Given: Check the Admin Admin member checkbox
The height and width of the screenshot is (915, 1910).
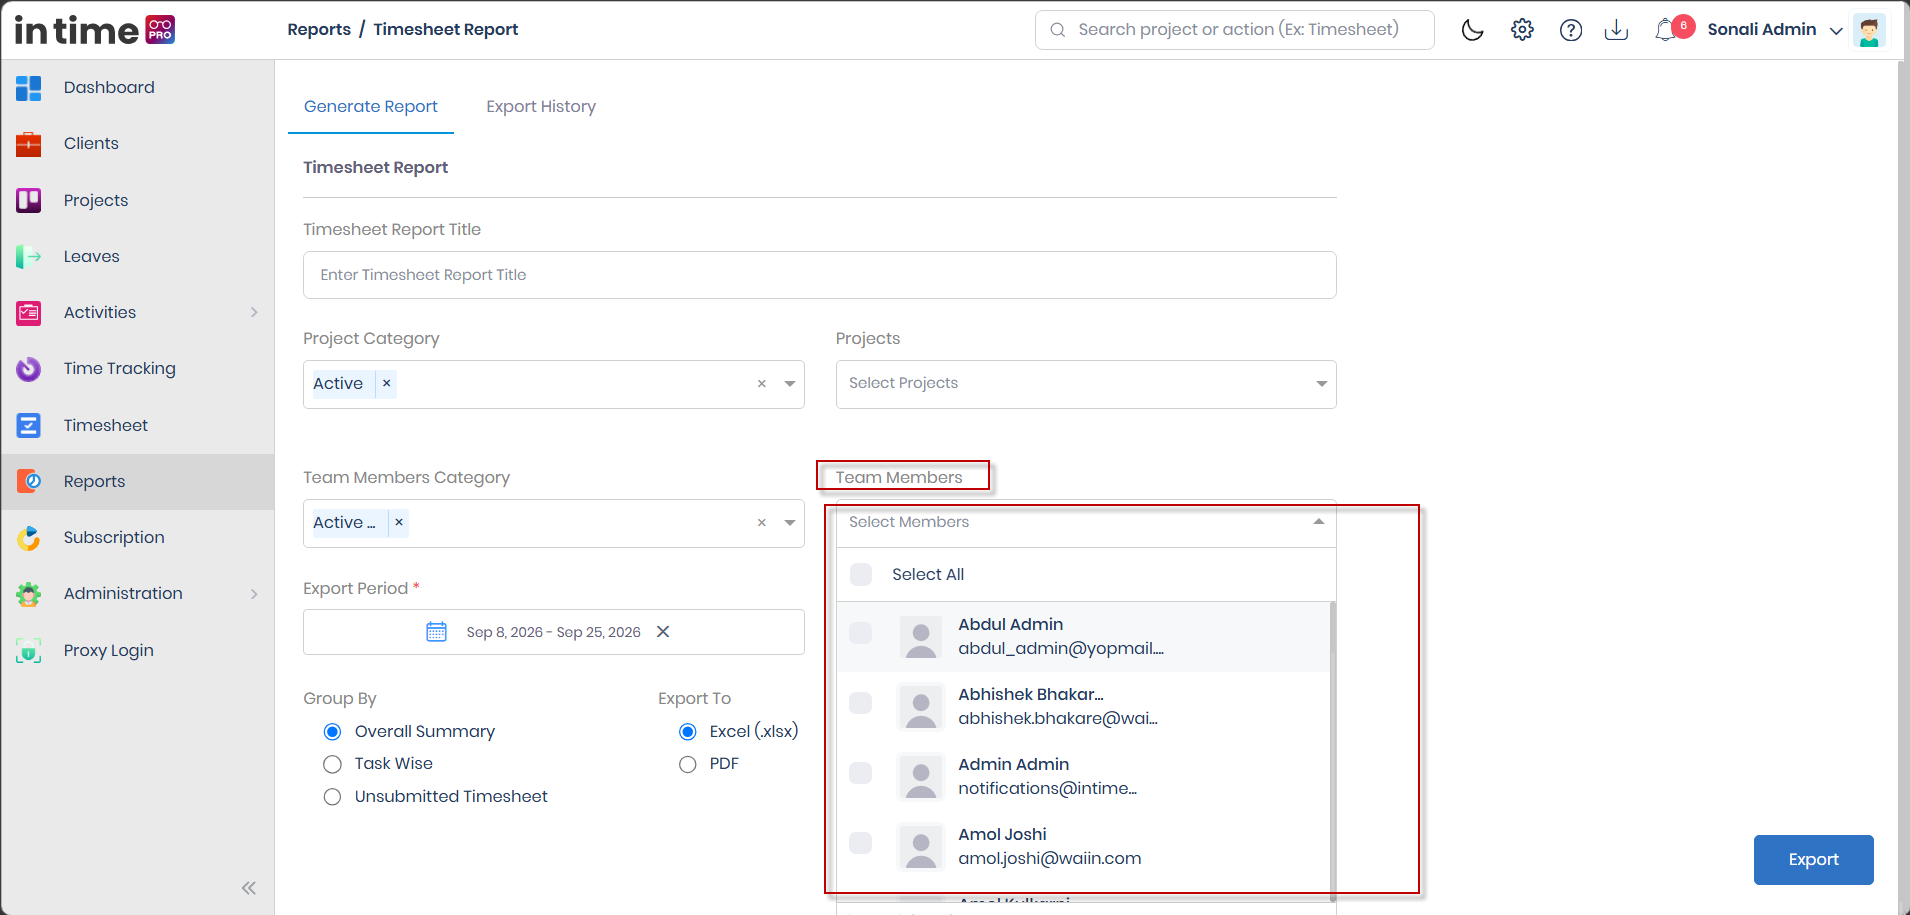Looking at the screenshot, I should [x=861, y=773].
